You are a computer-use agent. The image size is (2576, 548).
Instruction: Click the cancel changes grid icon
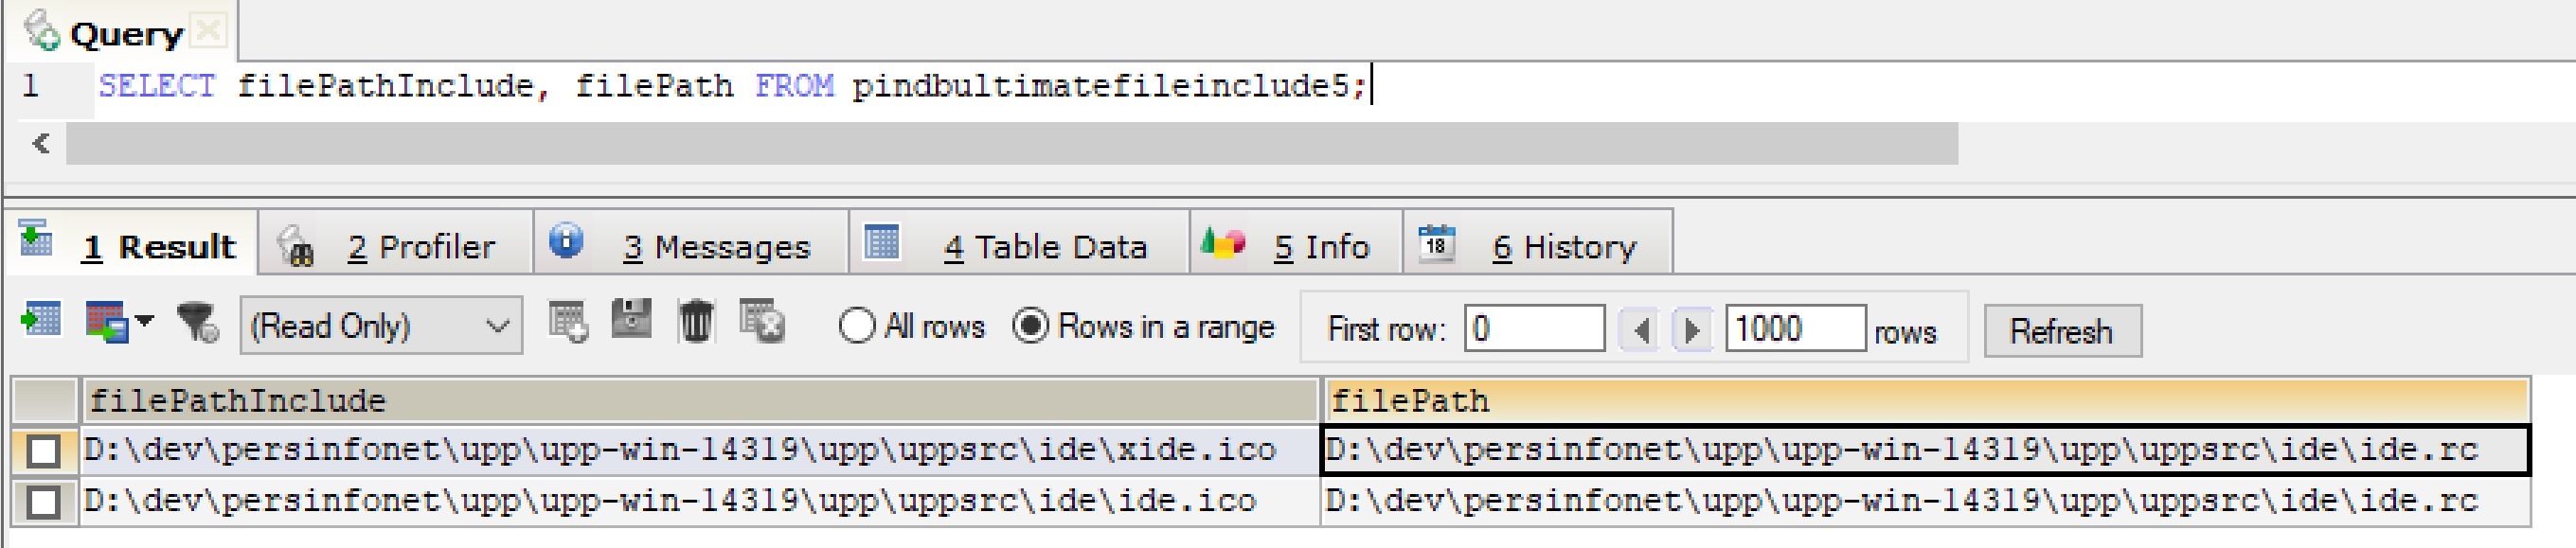point(762,322)
